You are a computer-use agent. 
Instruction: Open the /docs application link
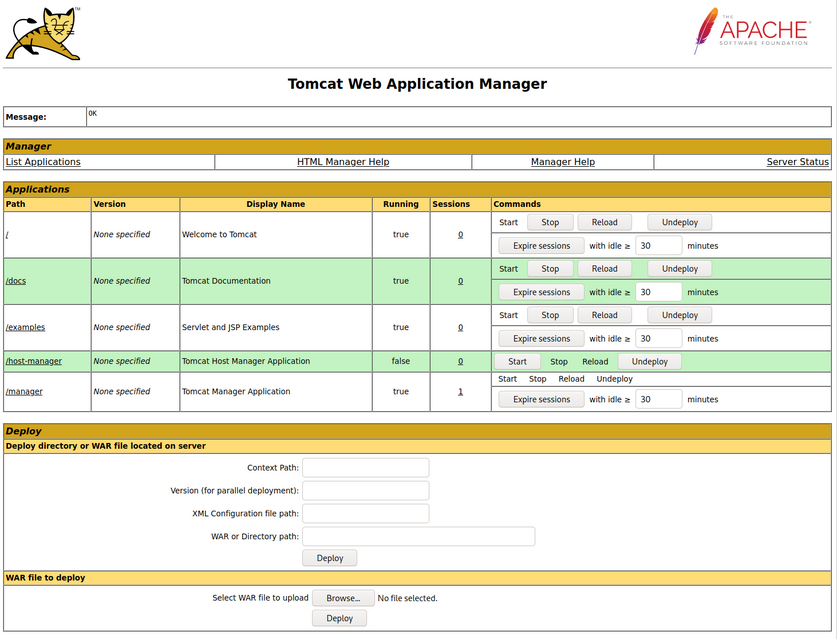(x=15, y=280)
